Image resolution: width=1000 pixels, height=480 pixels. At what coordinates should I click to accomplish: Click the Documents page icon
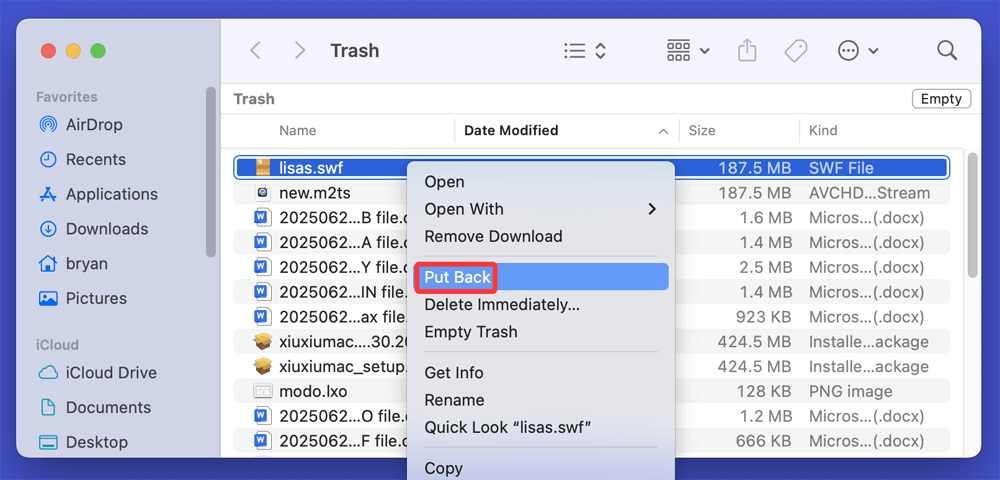point(48,407)
